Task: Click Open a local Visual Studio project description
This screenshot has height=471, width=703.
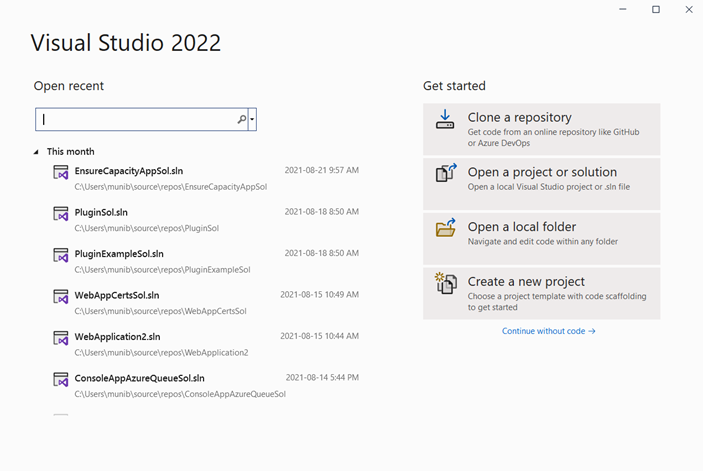Action: [549, 187]
